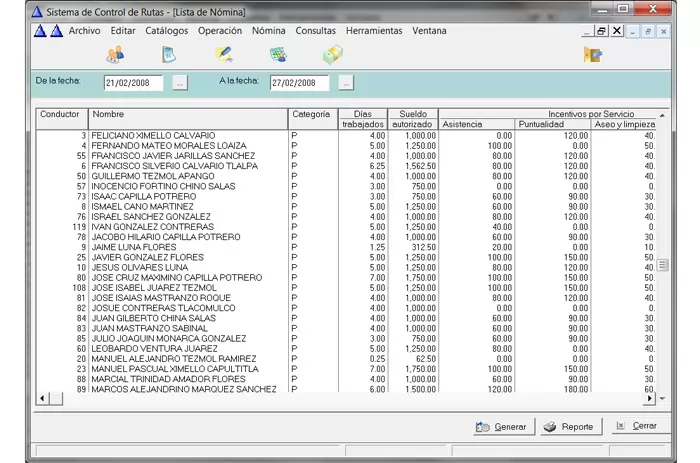
Task: Open the money payroll toolbar icon
Action: [333, 55]
